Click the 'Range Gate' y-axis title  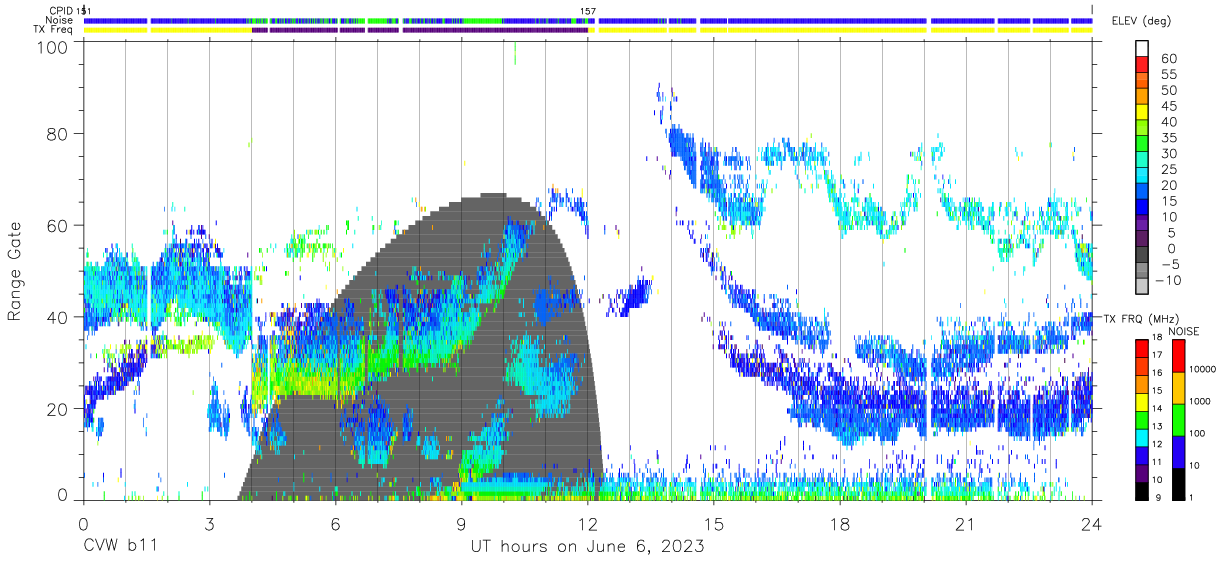(15, 273)
